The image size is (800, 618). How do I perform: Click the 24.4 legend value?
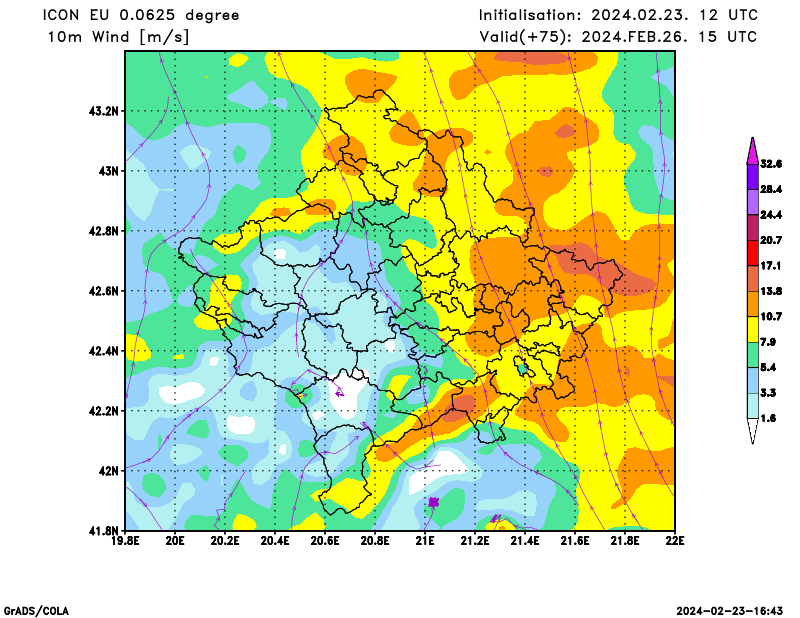pyautogui.click(x=771, y=215)
